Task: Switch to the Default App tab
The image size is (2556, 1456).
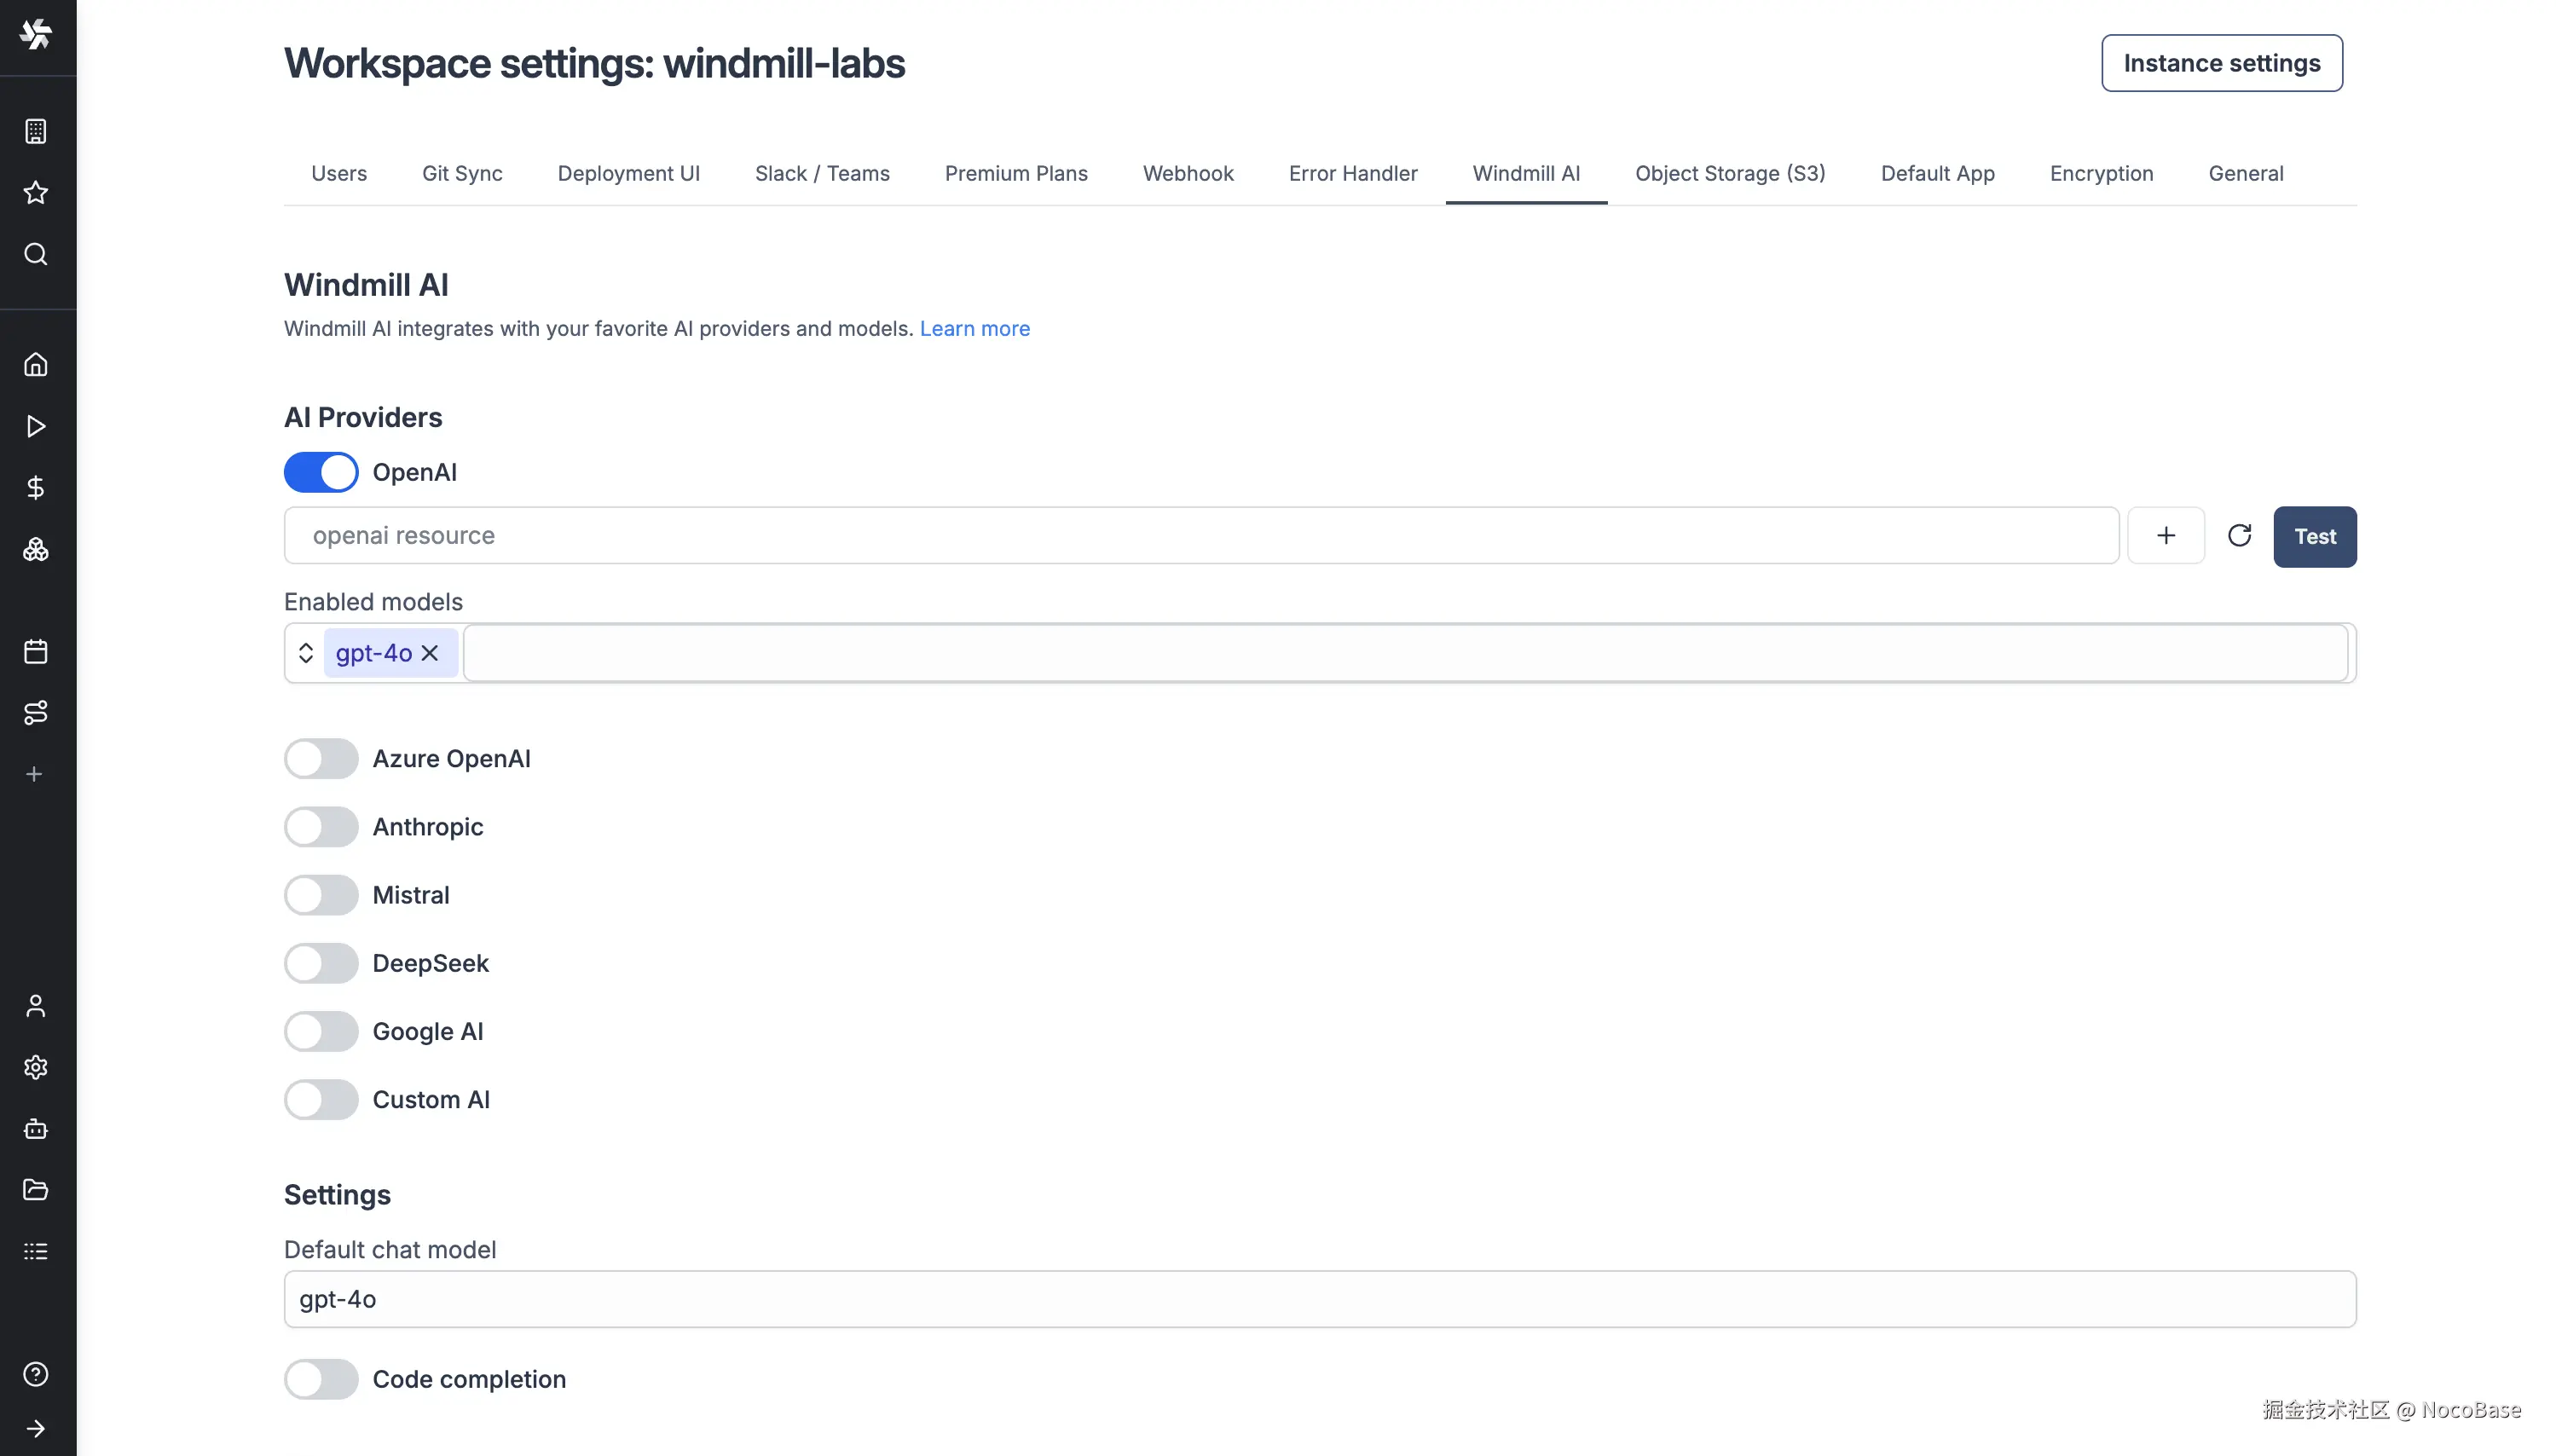Action: tap(1937, 174)
